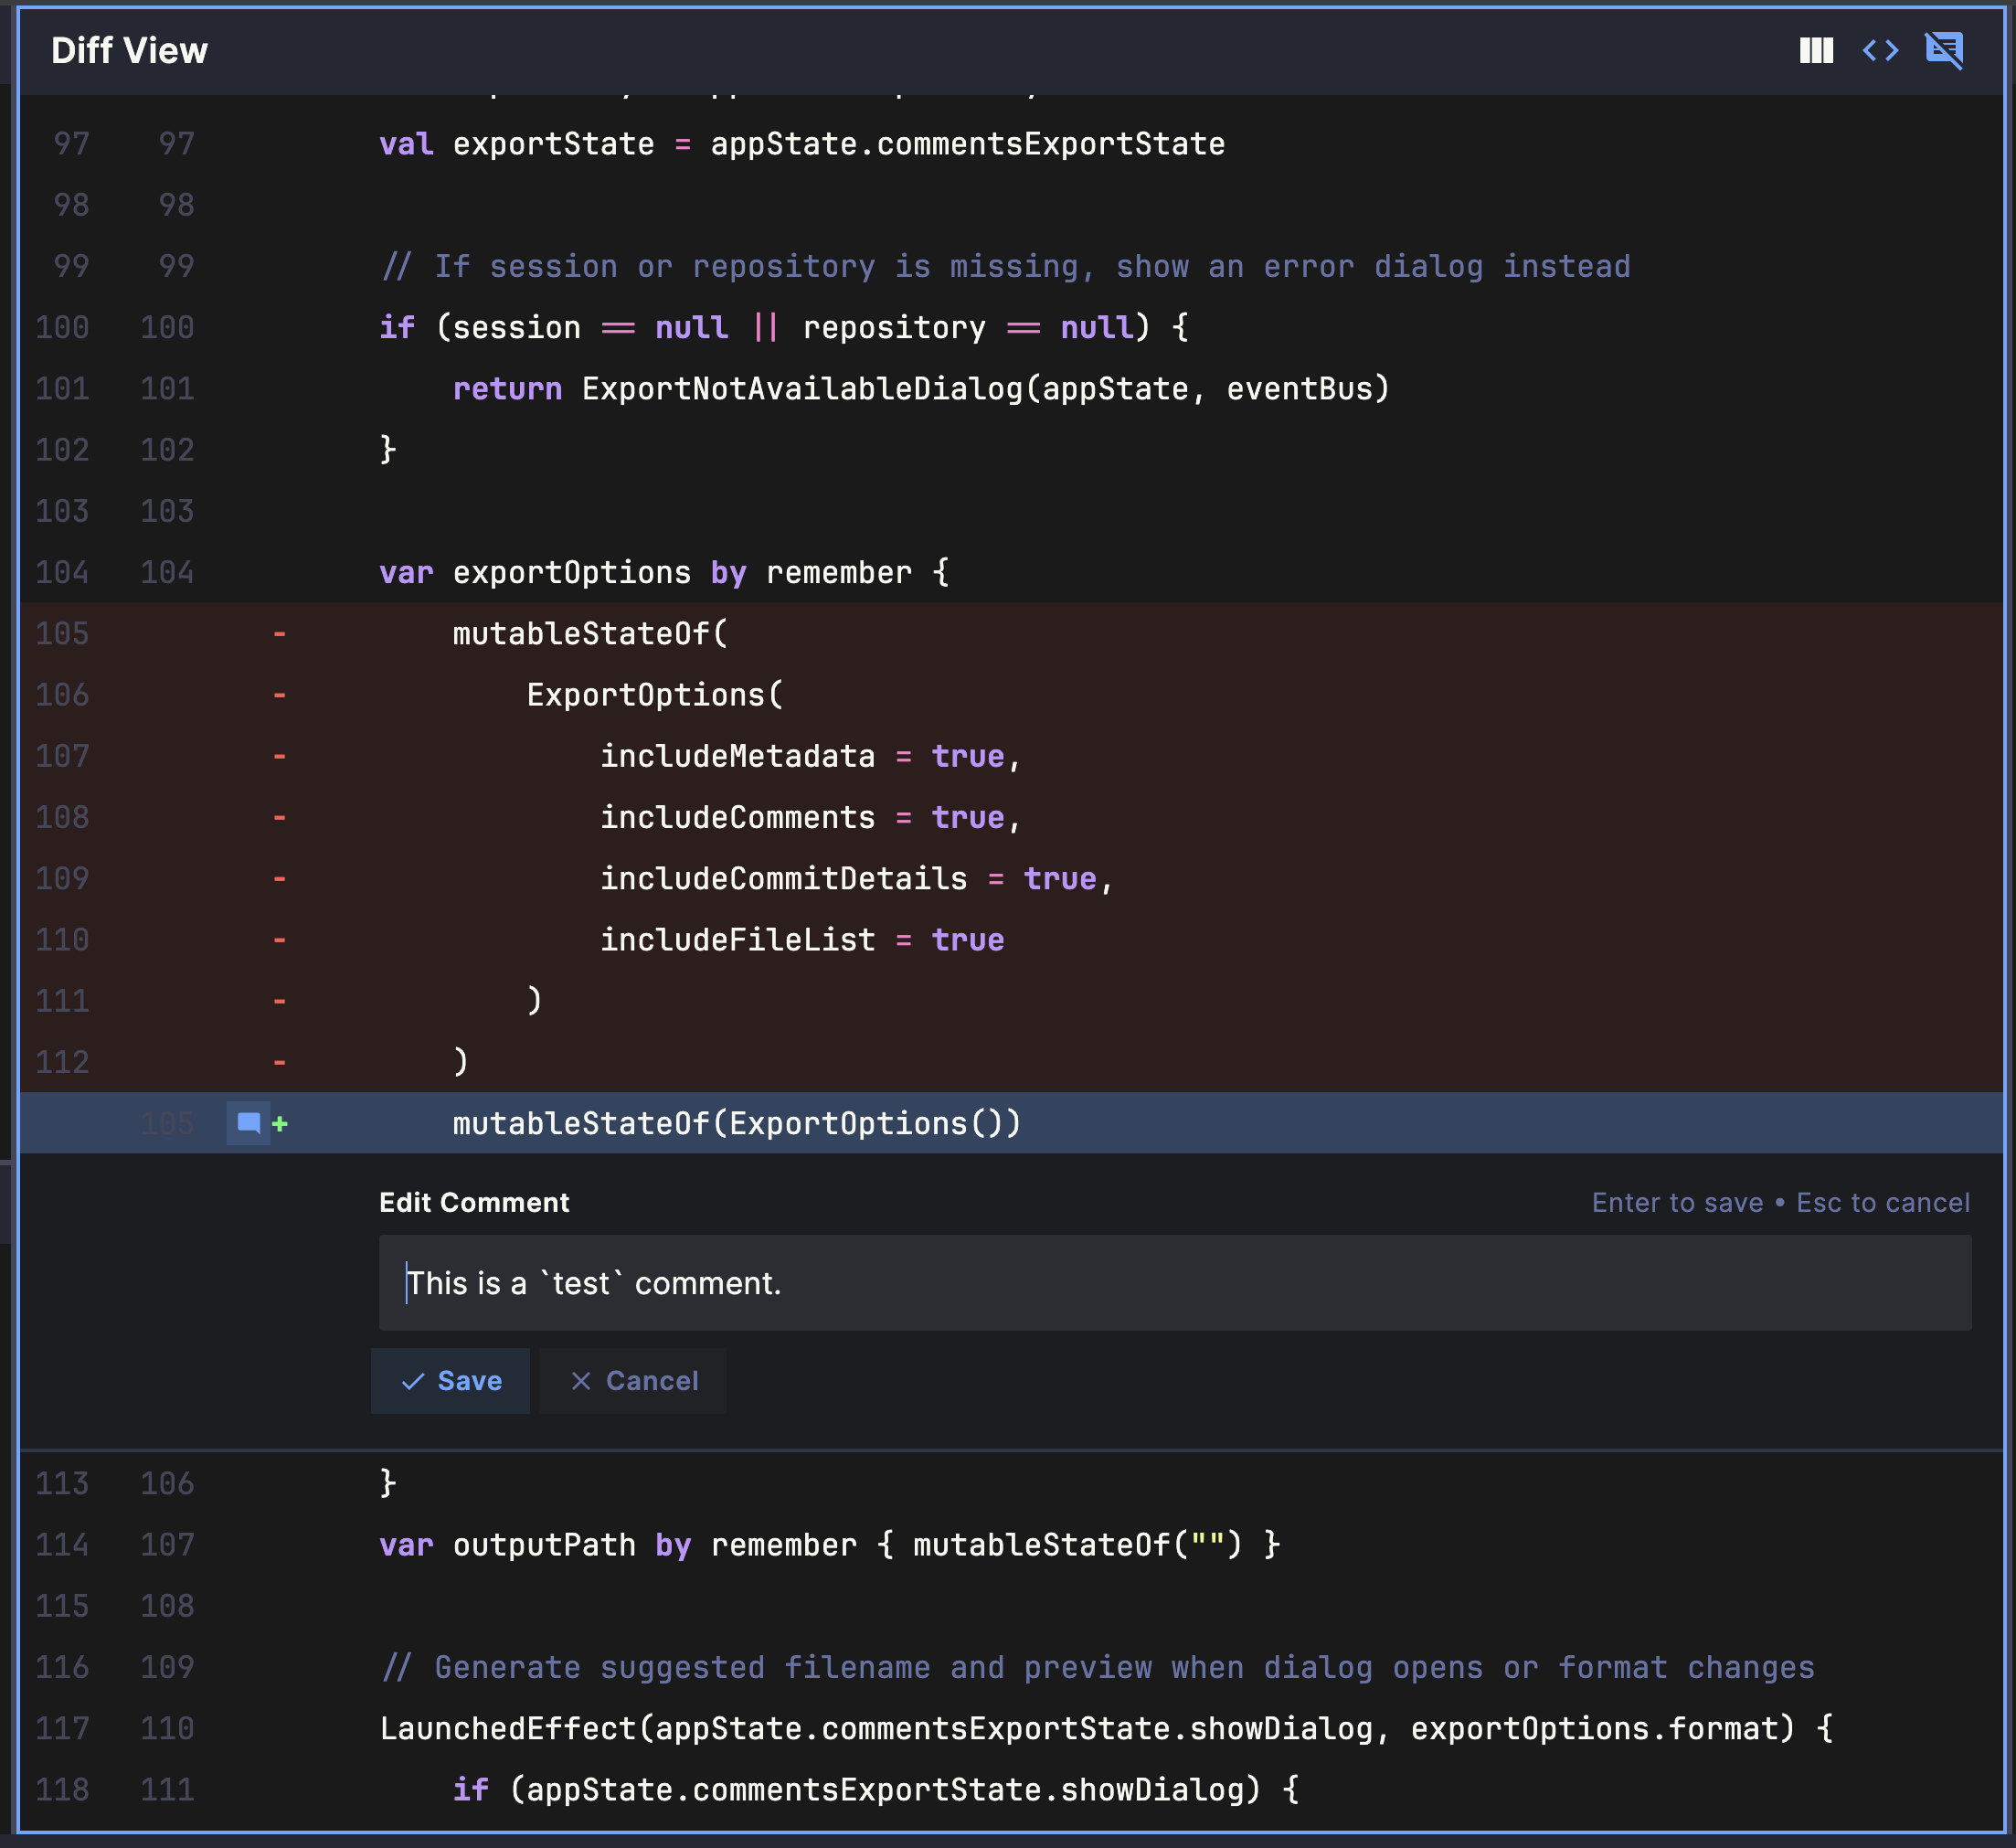
Task: Click 'if (session == null' condition line
Action: pos(1010,328)
